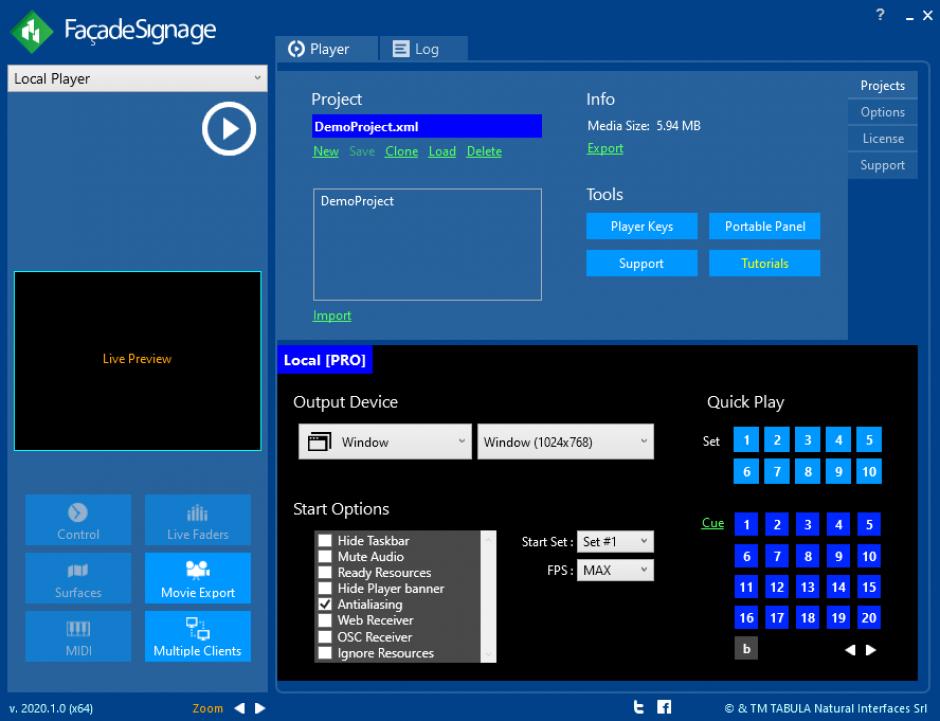Uncheck Antialiasing option
This screenshot has width=940, height=721.
point(325,604)
